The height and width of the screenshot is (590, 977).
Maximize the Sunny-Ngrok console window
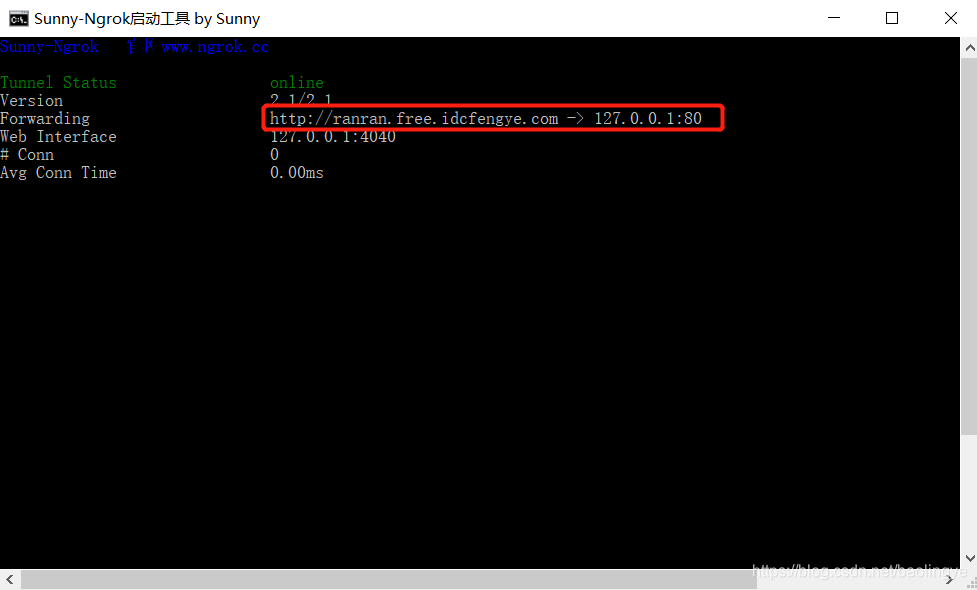[x=891, y=18]
